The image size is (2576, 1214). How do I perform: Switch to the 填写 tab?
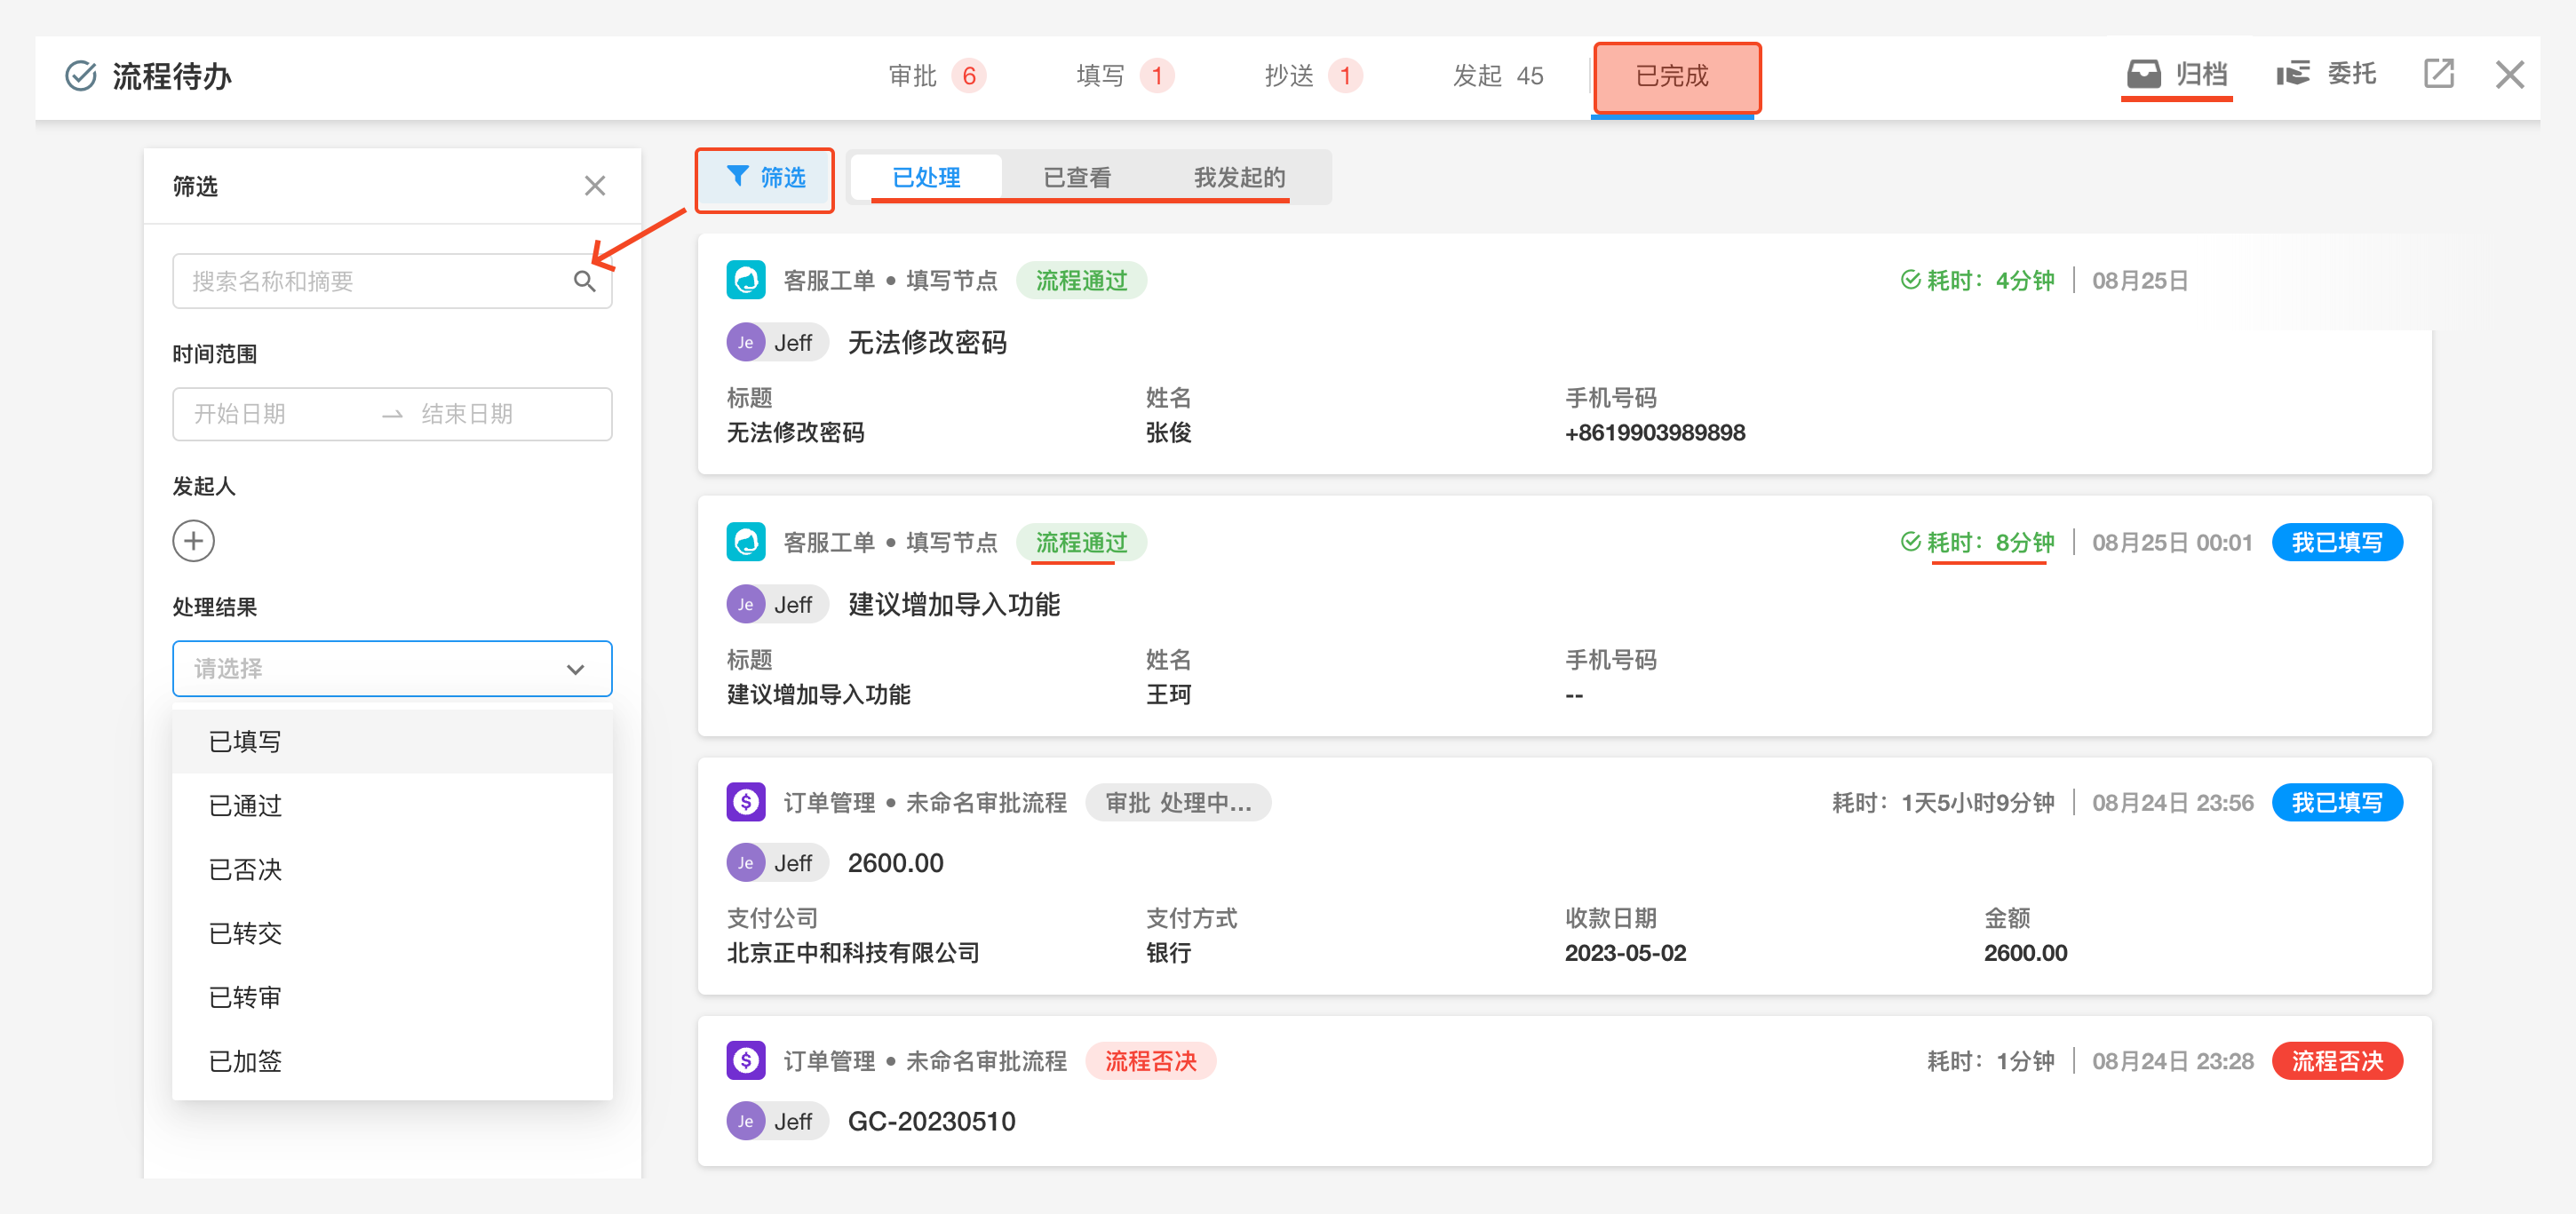[x=1124, y=76]
